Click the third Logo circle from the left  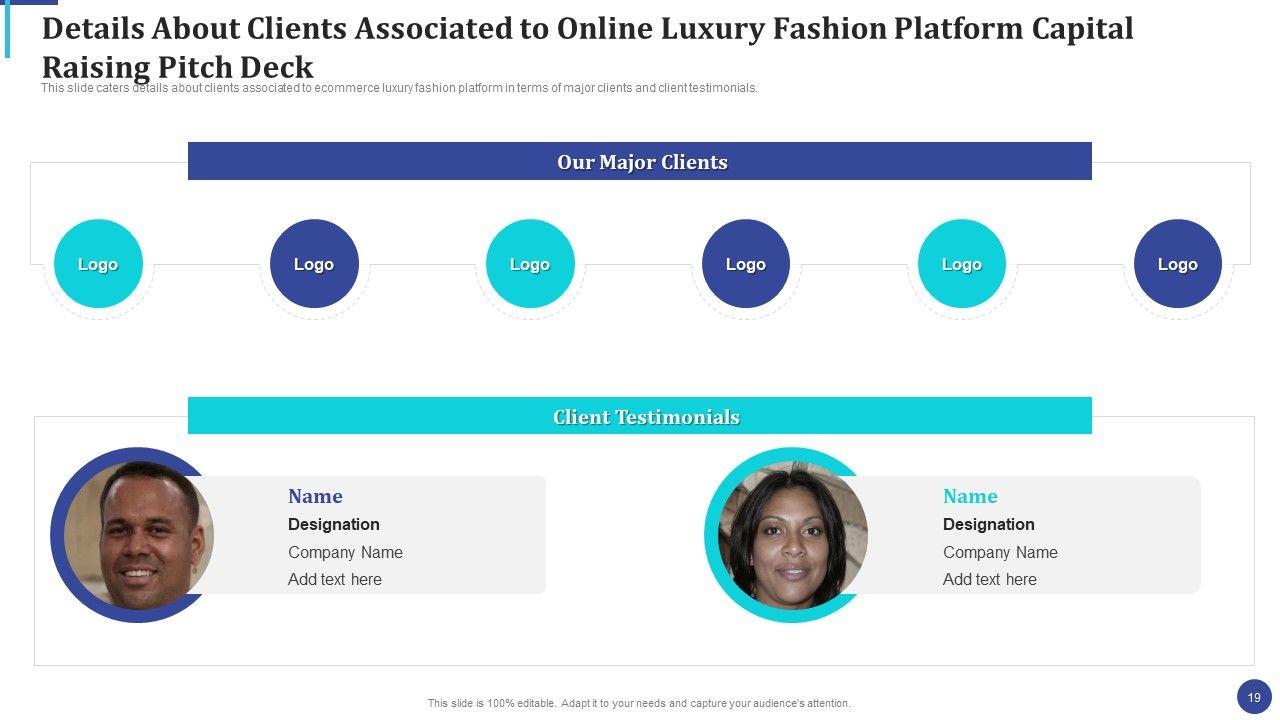[x=530, y=264]
